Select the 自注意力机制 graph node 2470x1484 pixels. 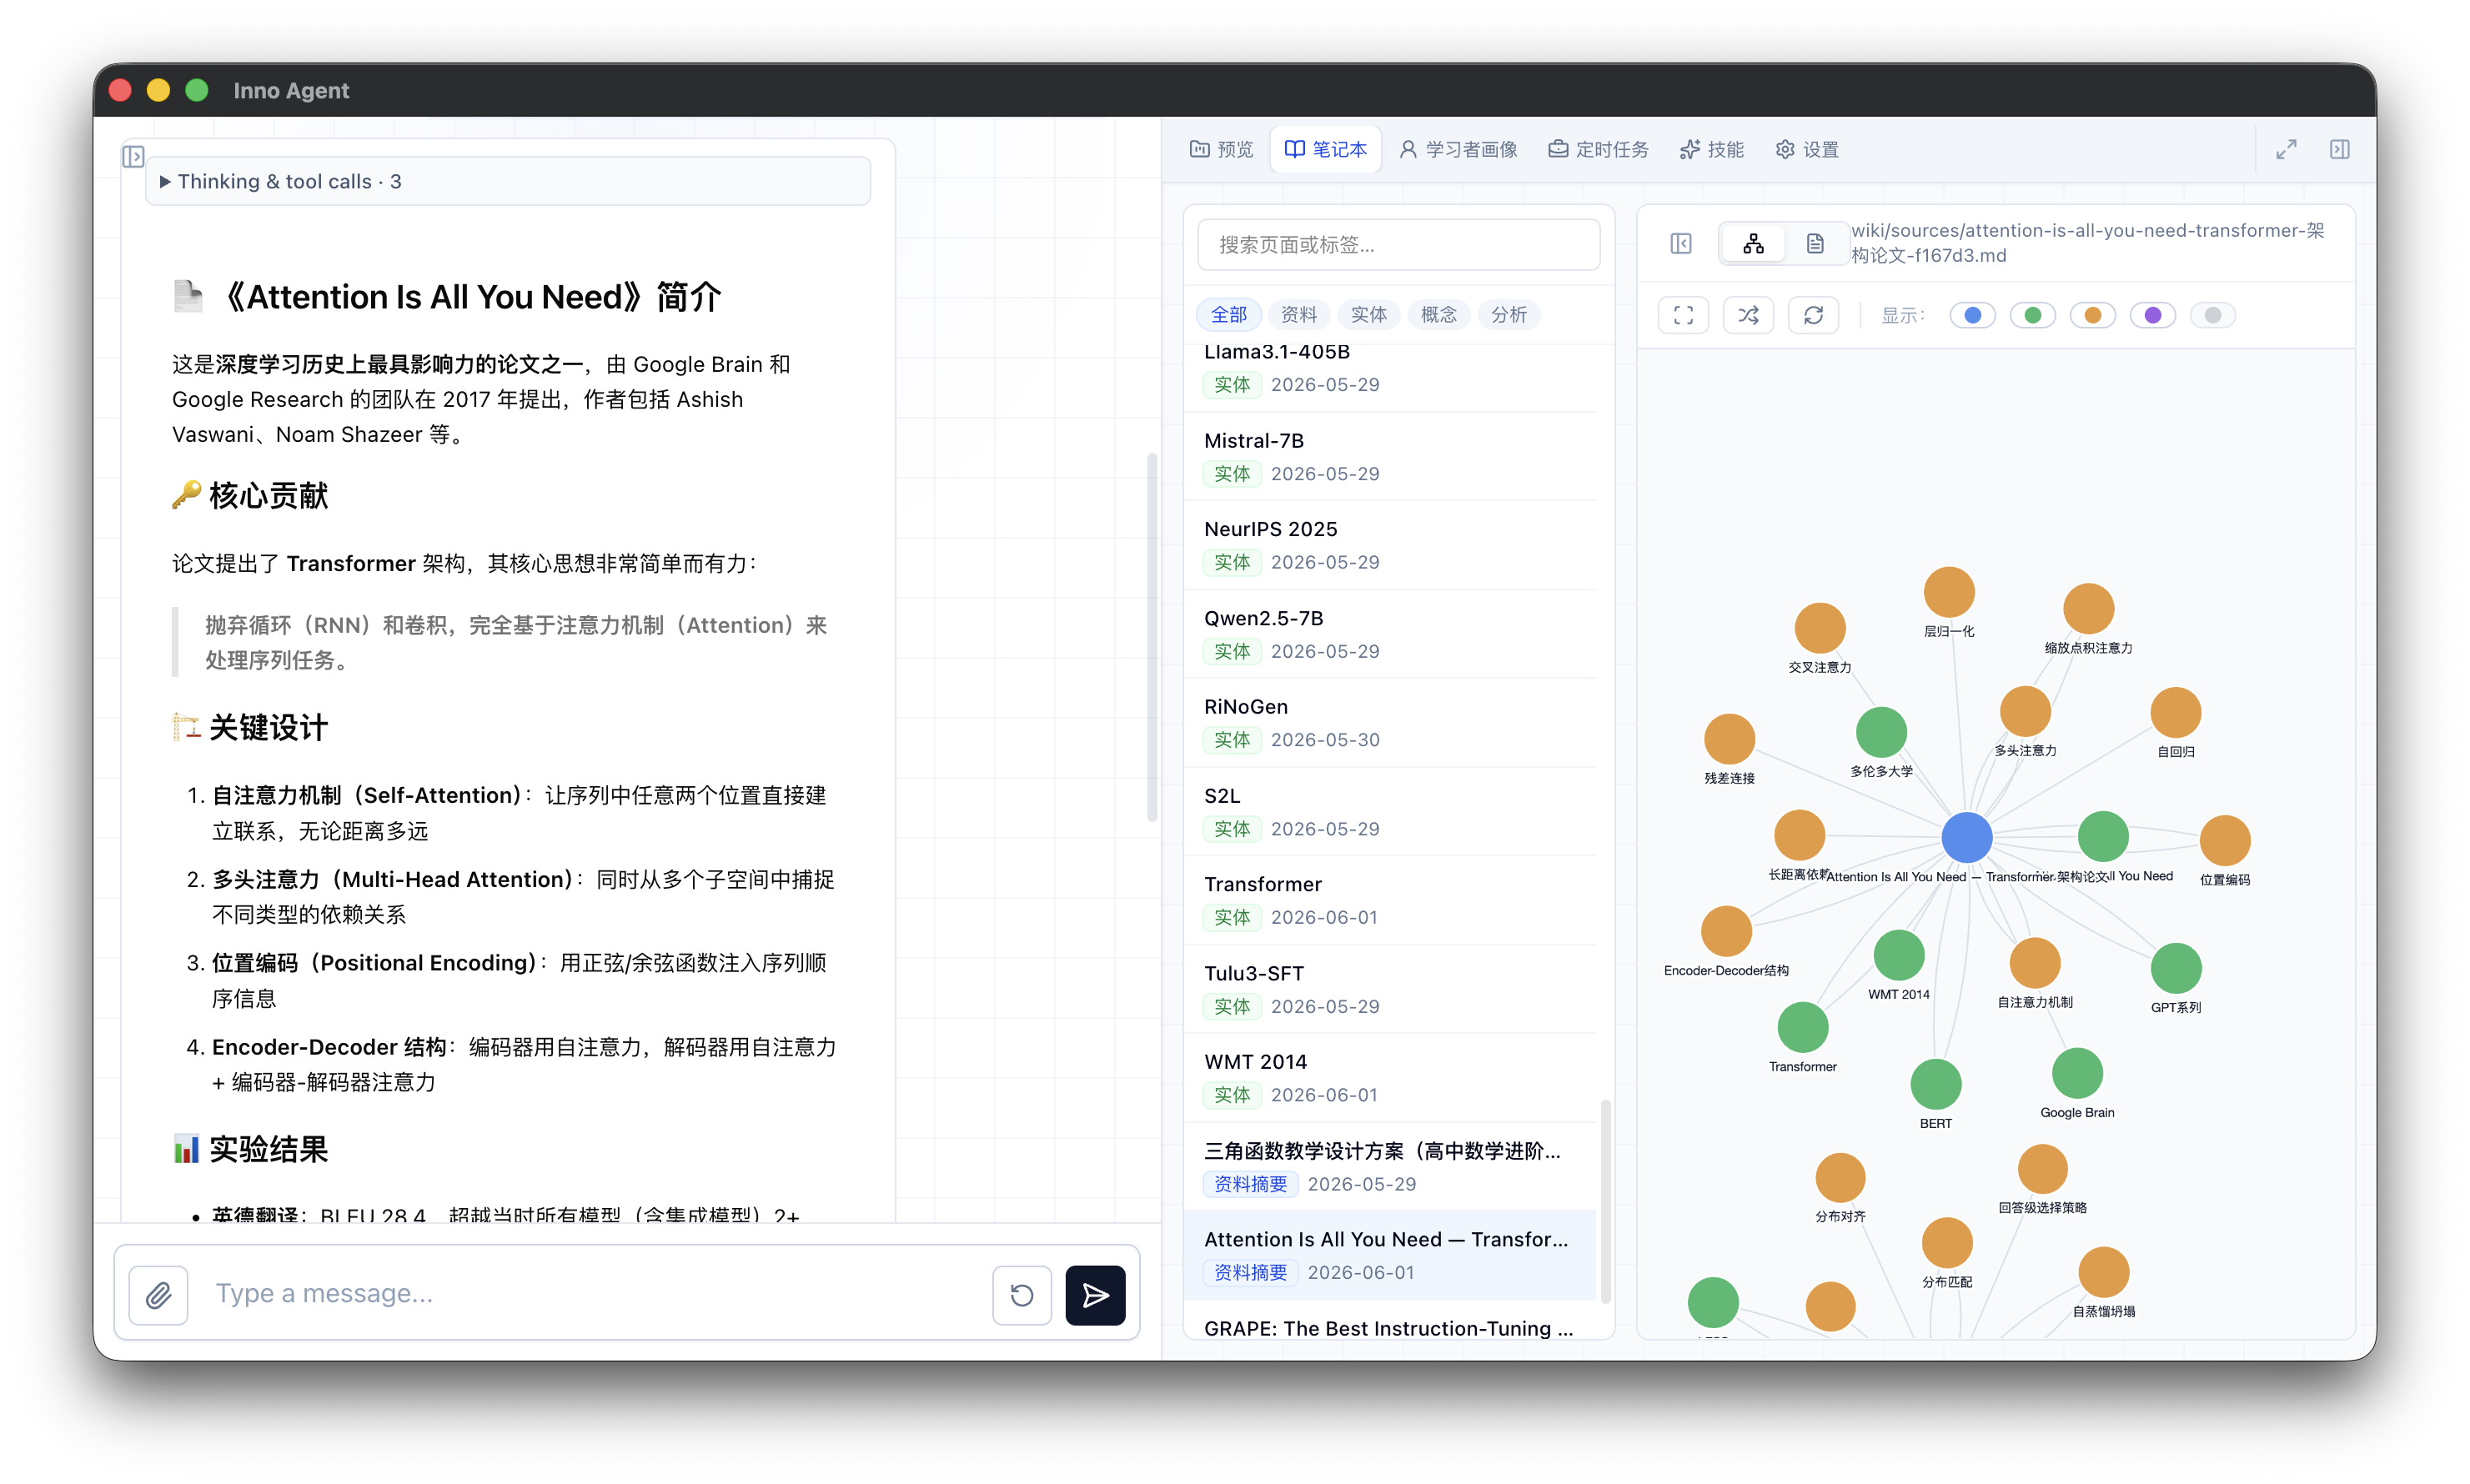2034,962
